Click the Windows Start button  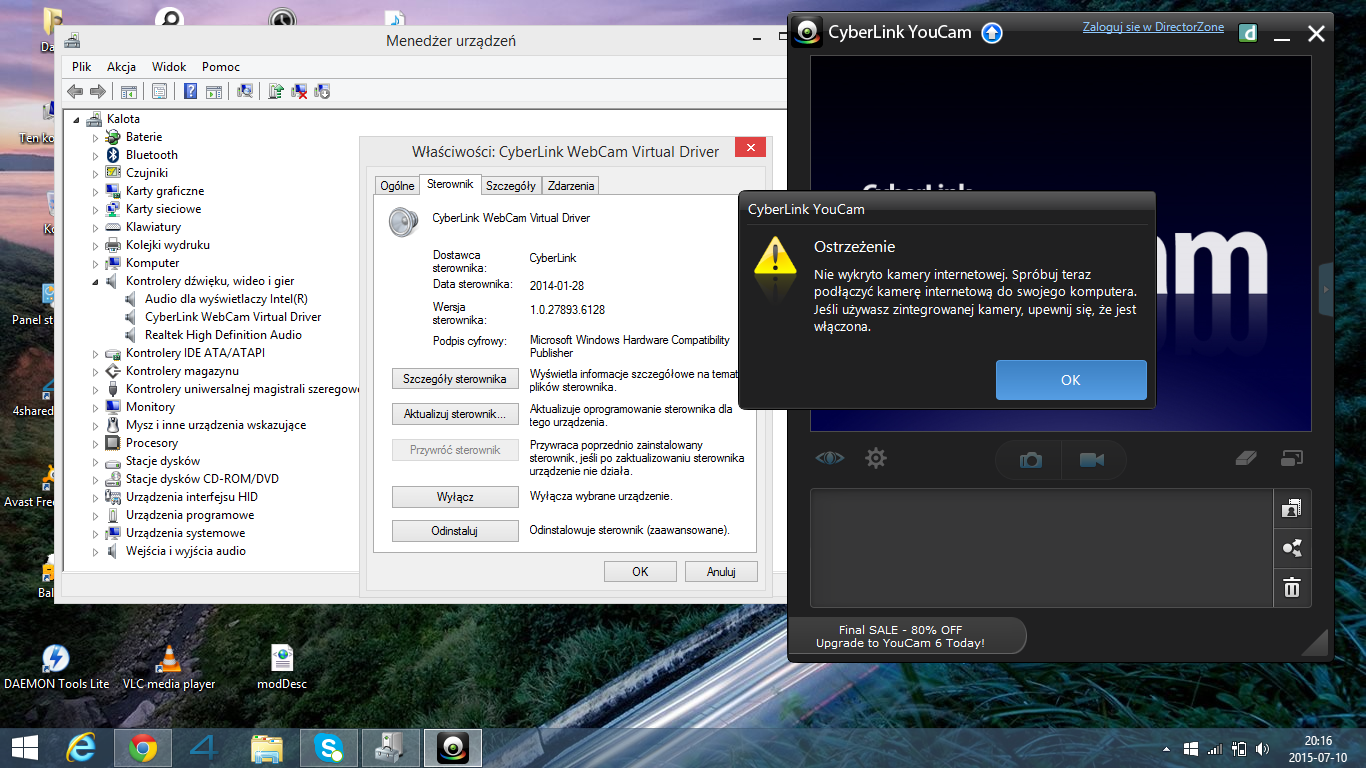[x=24, y=747]
